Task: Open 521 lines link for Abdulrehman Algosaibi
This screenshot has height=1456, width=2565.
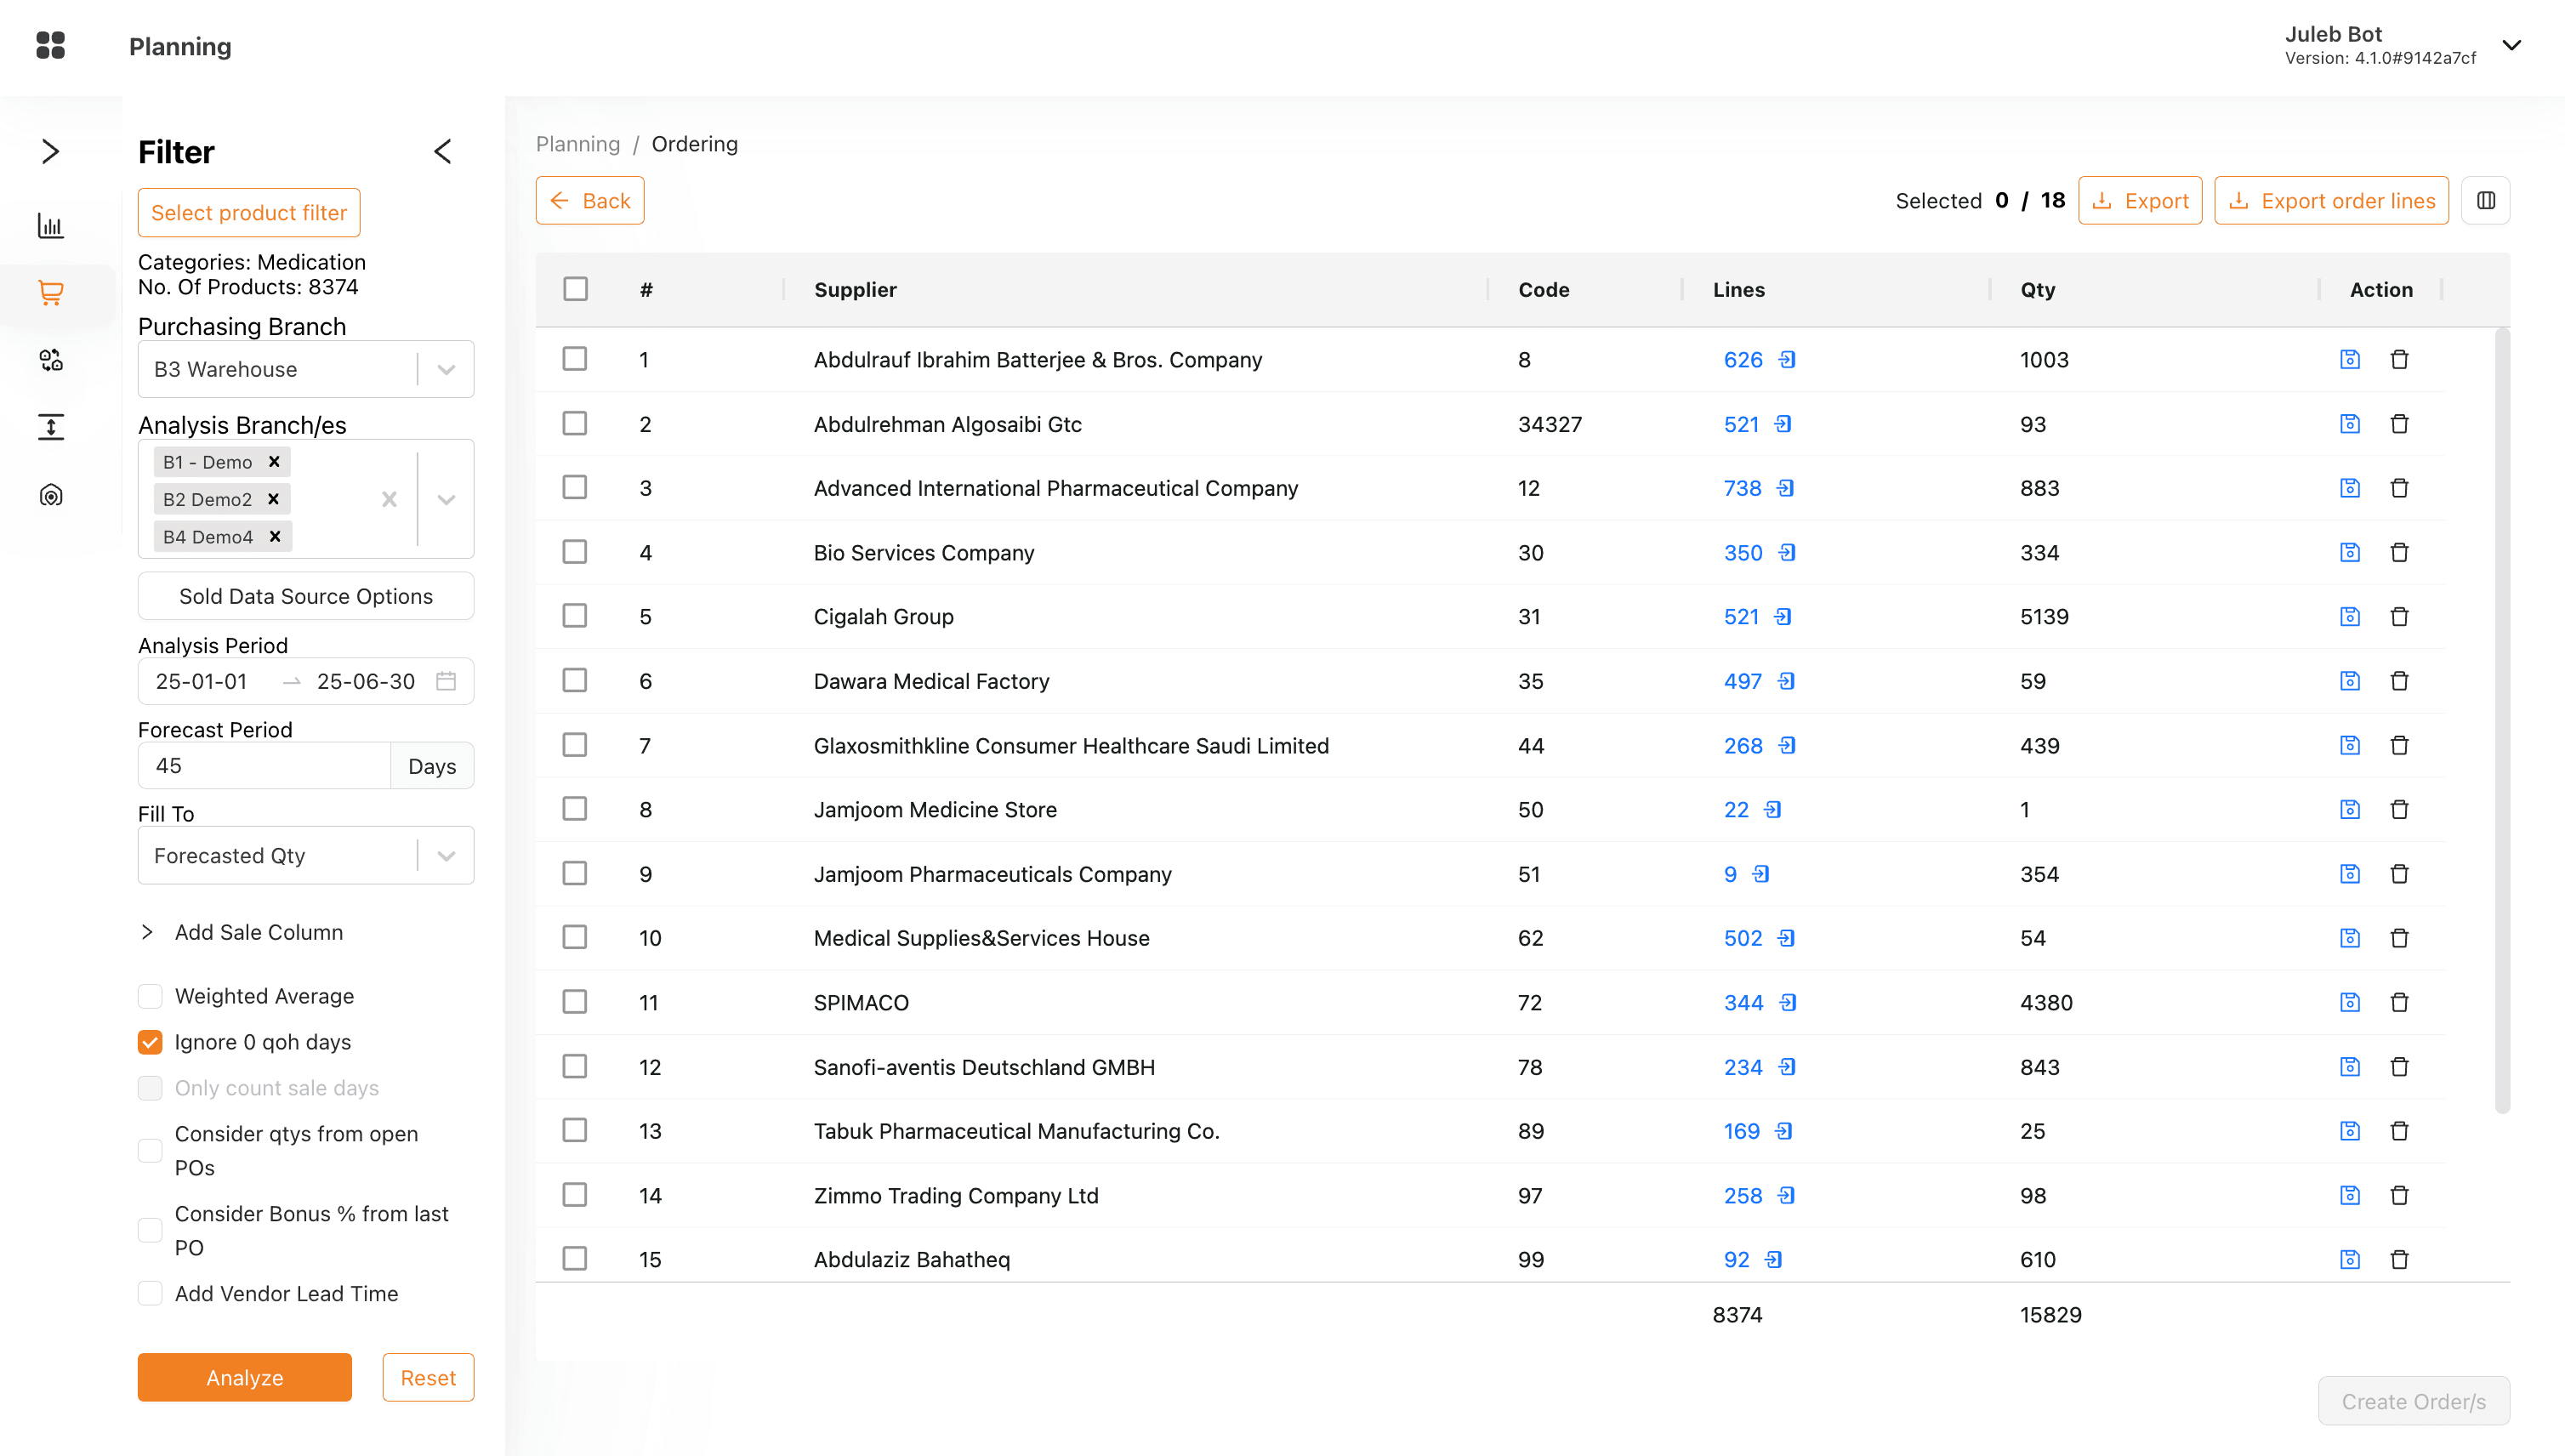Action: pos(1741,424)
